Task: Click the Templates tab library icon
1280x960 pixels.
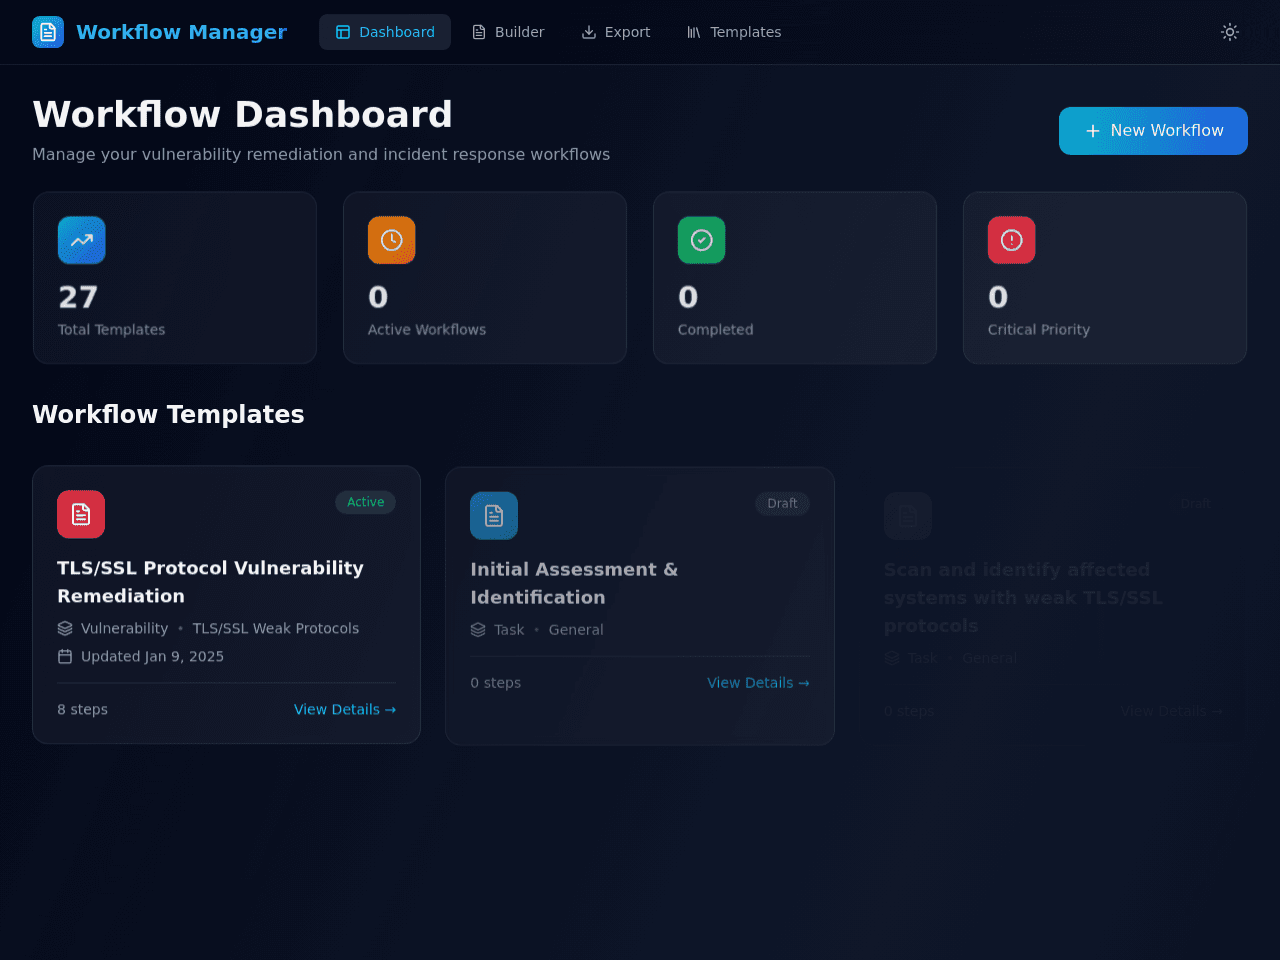Action: click(694, 32)
